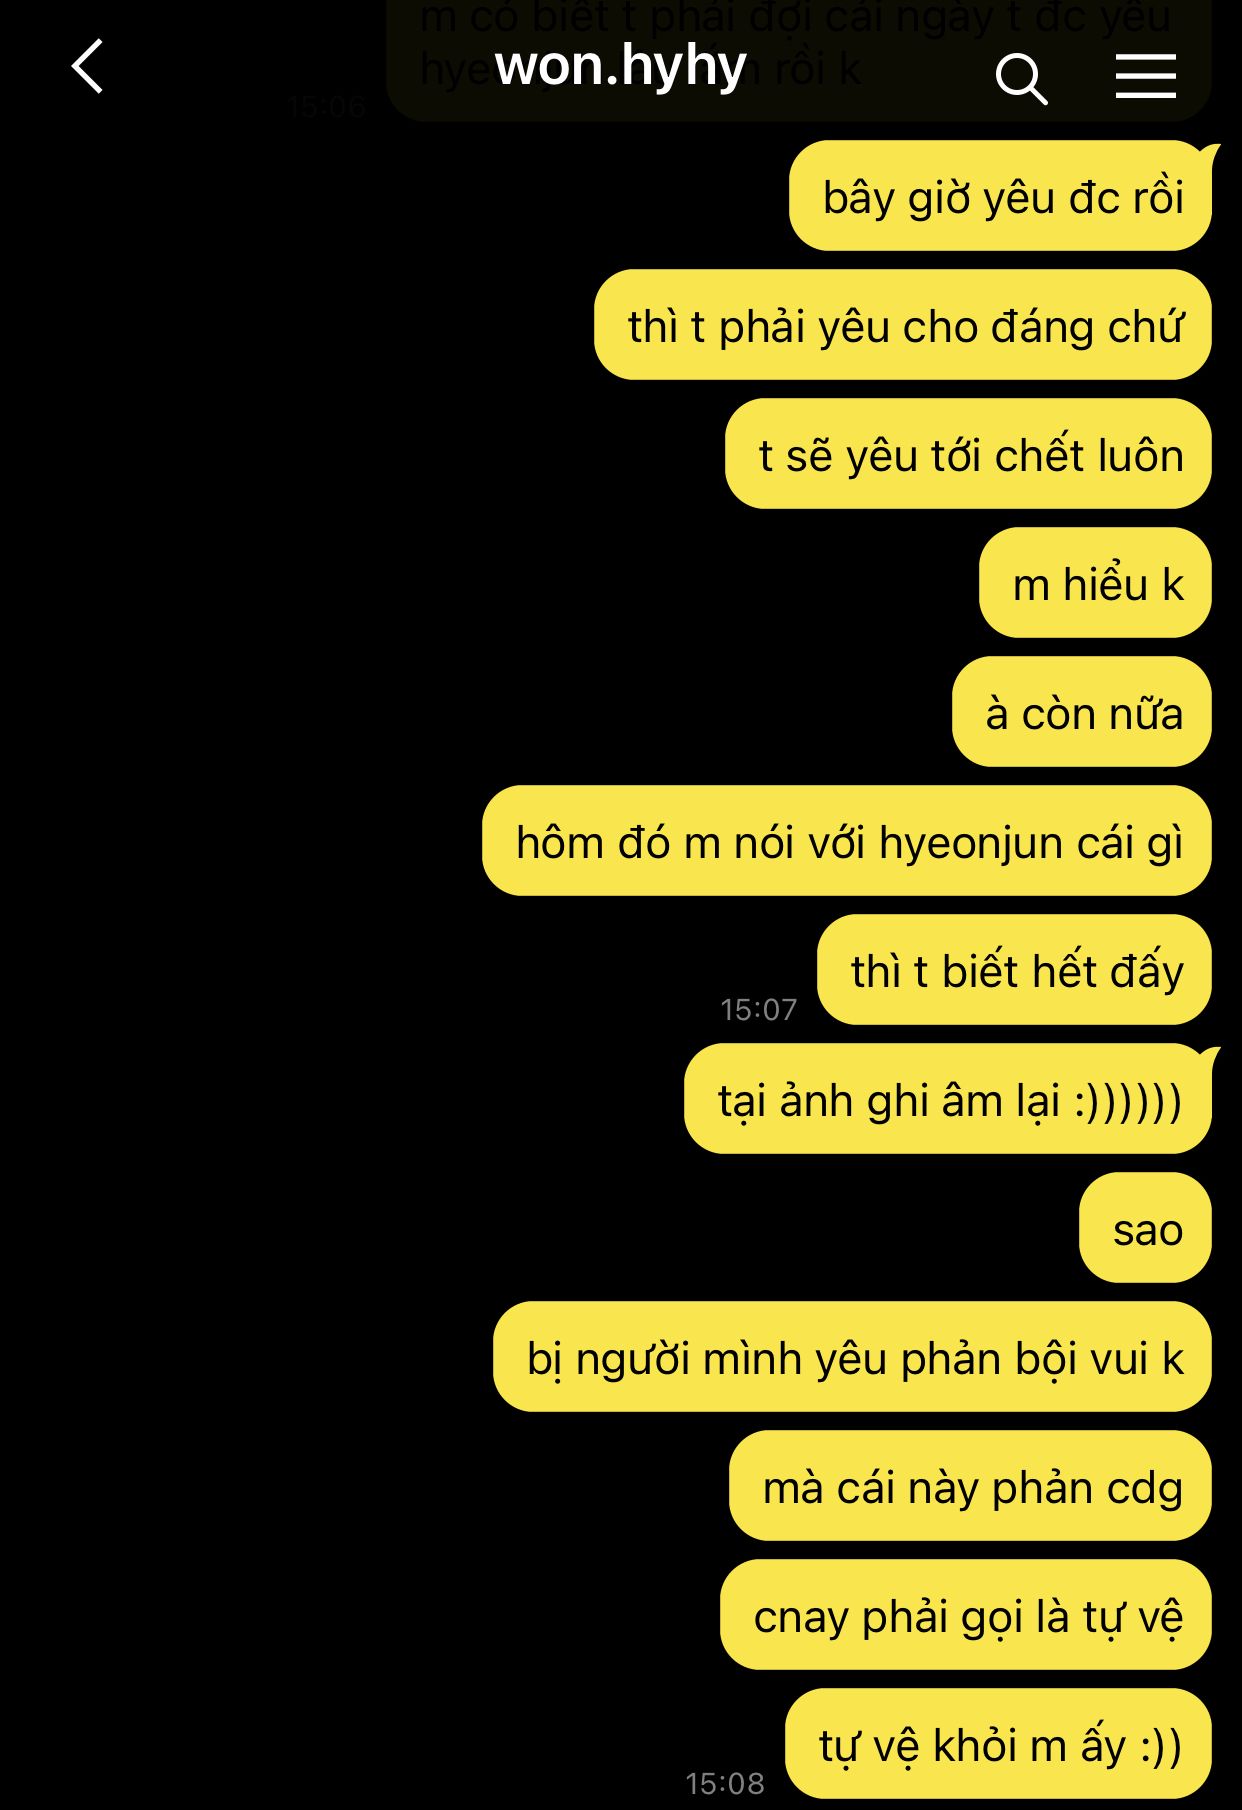Viewport: 1242px width, 1810px height.
Task: Open search in the chat
Action: pos(1021,79)
